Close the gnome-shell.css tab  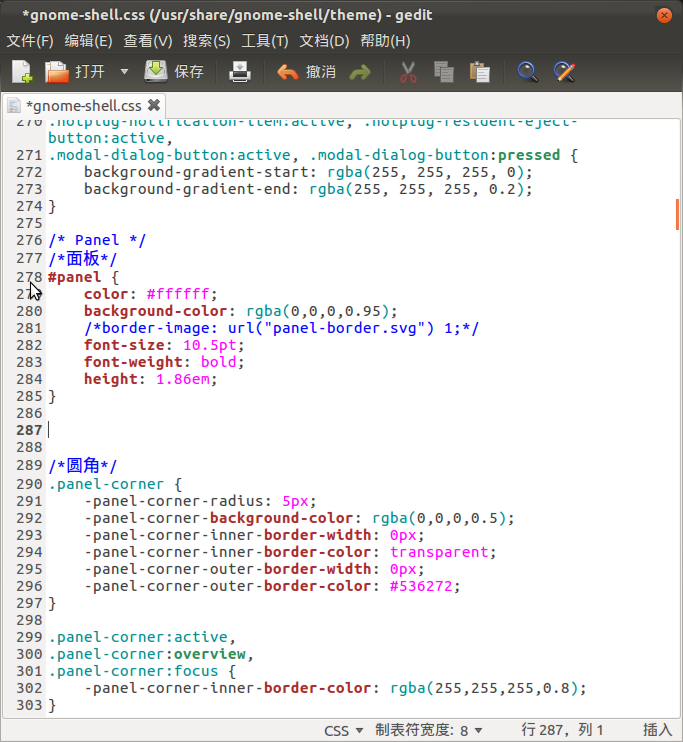pos(154,105)
